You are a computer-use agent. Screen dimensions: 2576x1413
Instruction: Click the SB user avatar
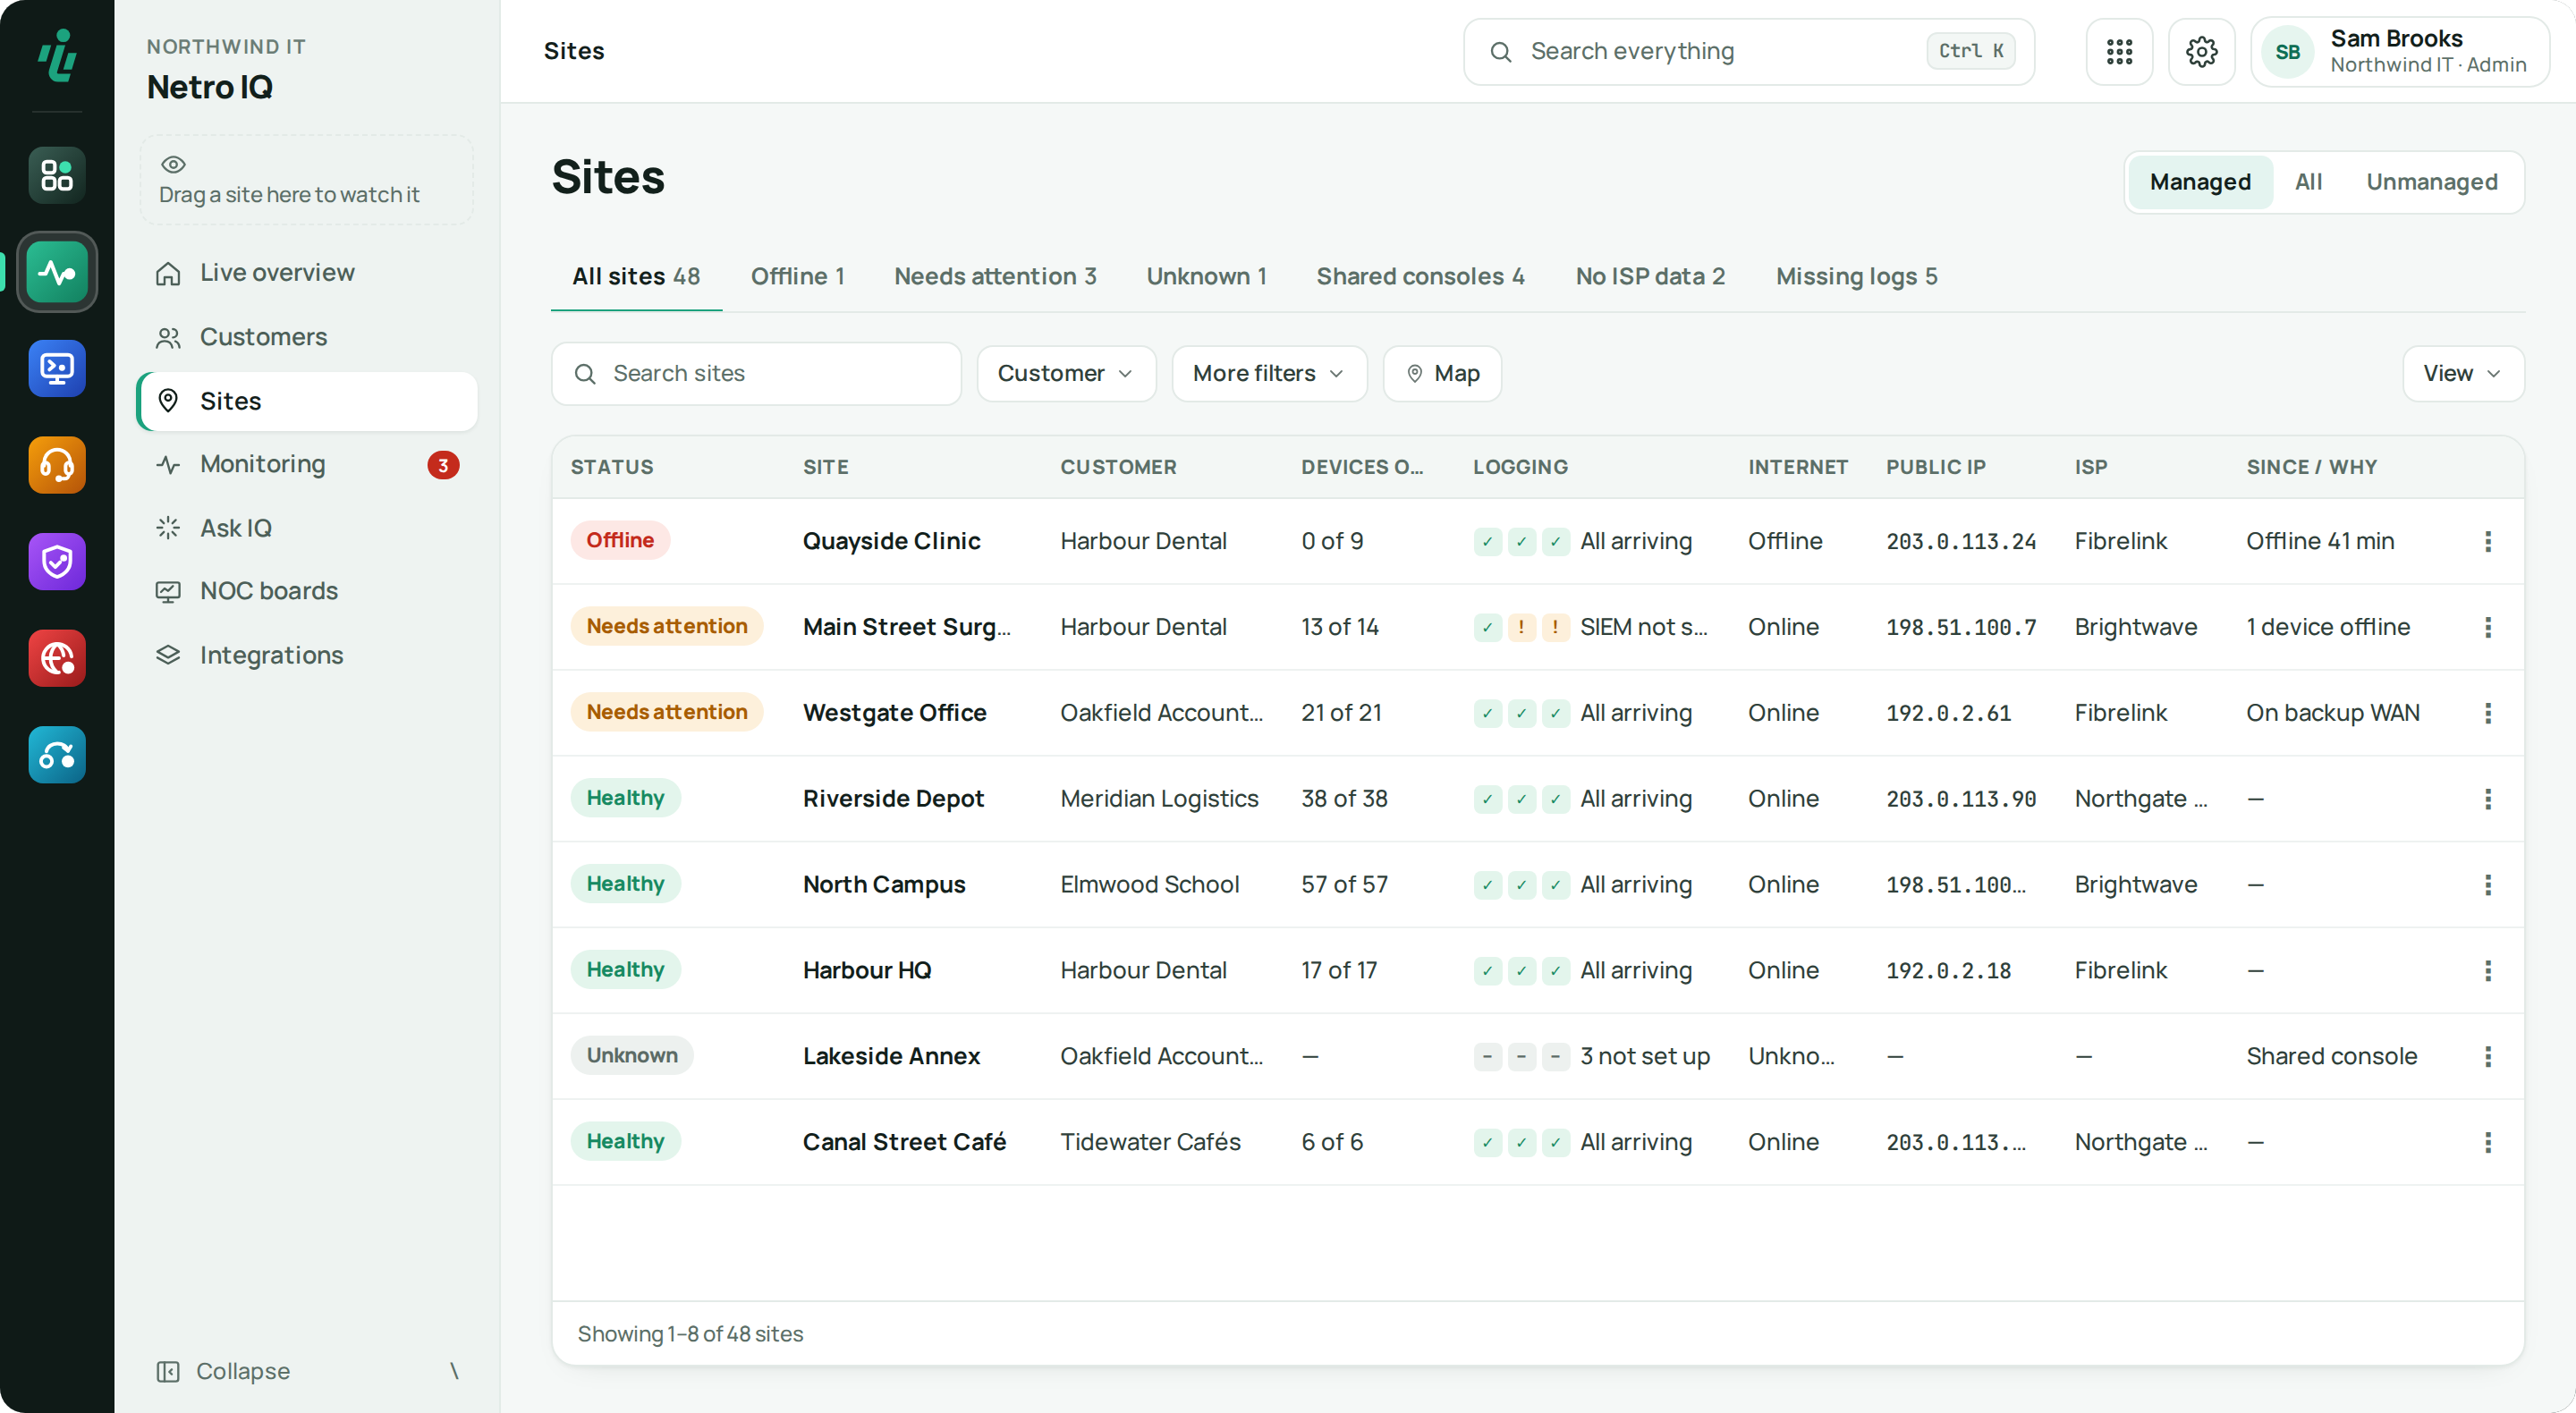[2287, 52]
